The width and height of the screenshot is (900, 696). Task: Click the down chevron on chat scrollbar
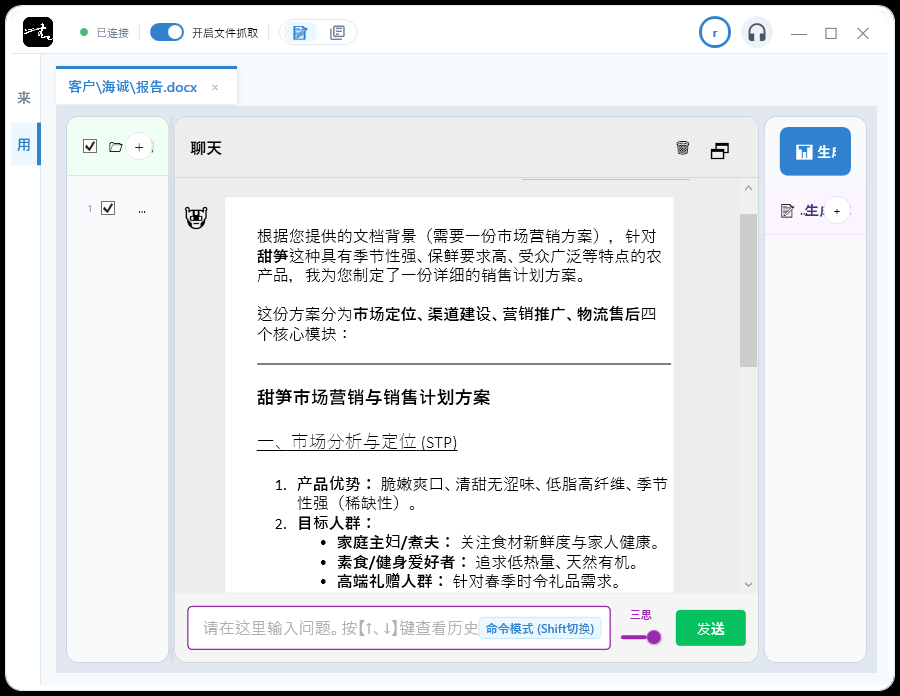(748, 583)
